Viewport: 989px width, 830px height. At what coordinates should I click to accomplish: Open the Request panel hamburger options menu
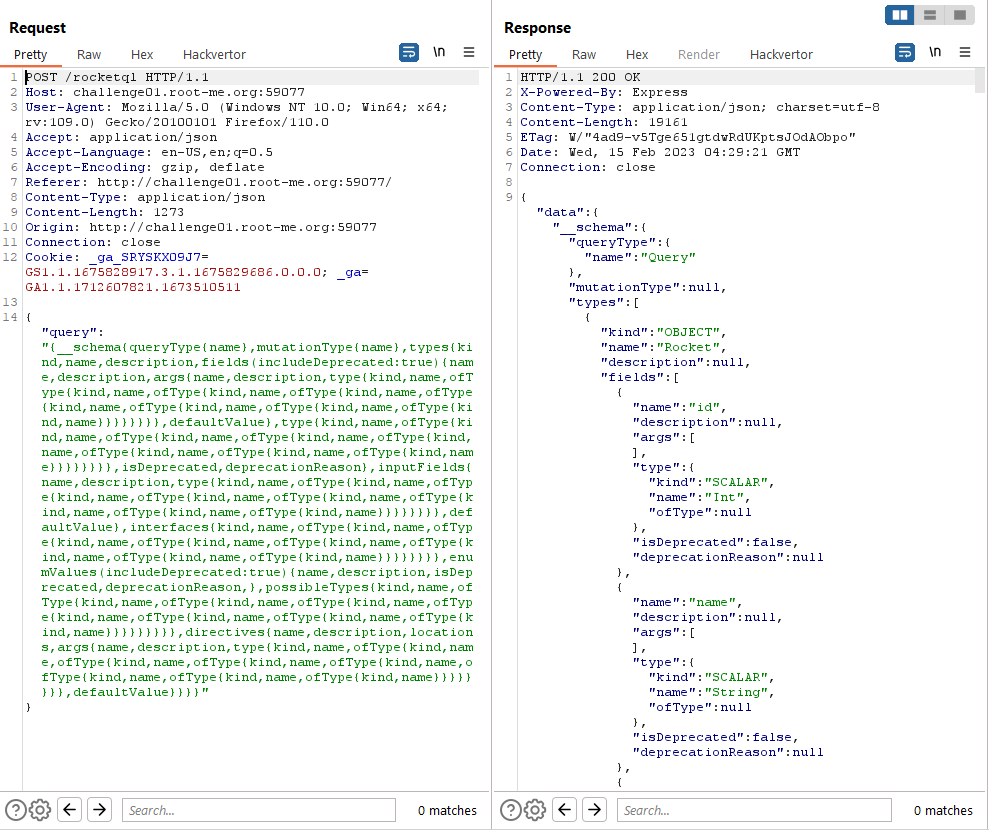pyautogui.click(x=469, y=53)
